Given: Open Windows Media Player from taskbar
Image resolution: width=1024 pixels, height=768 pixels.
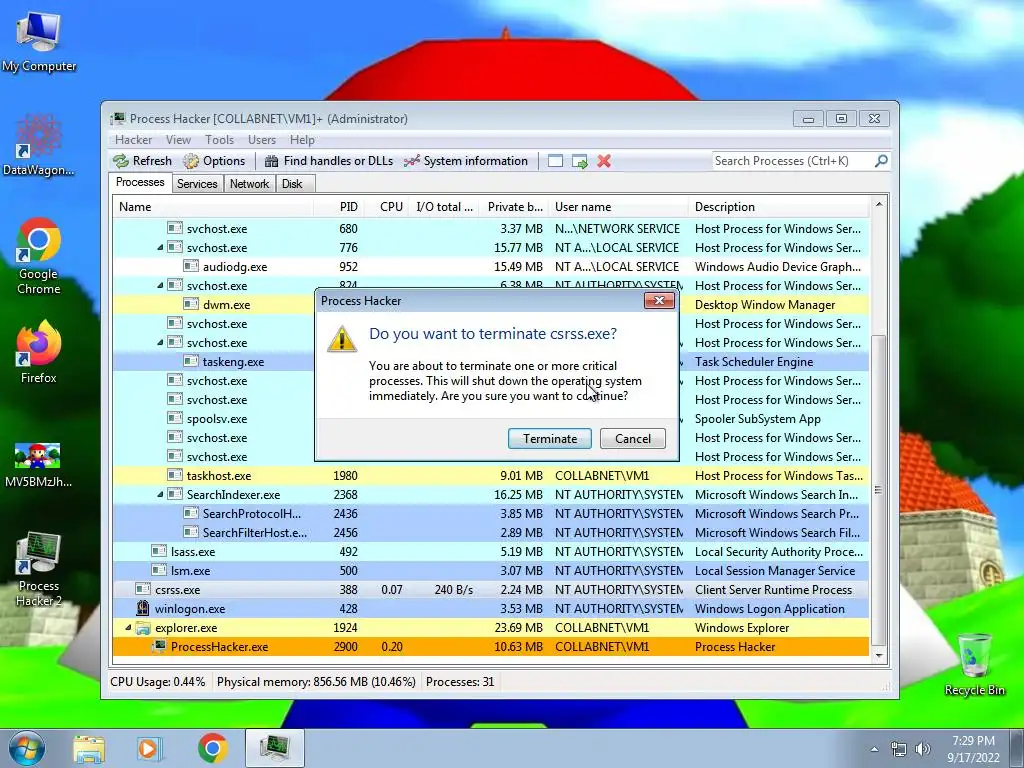Looking at the screenshot, I should pyautogui.click(x=148, y=748).
